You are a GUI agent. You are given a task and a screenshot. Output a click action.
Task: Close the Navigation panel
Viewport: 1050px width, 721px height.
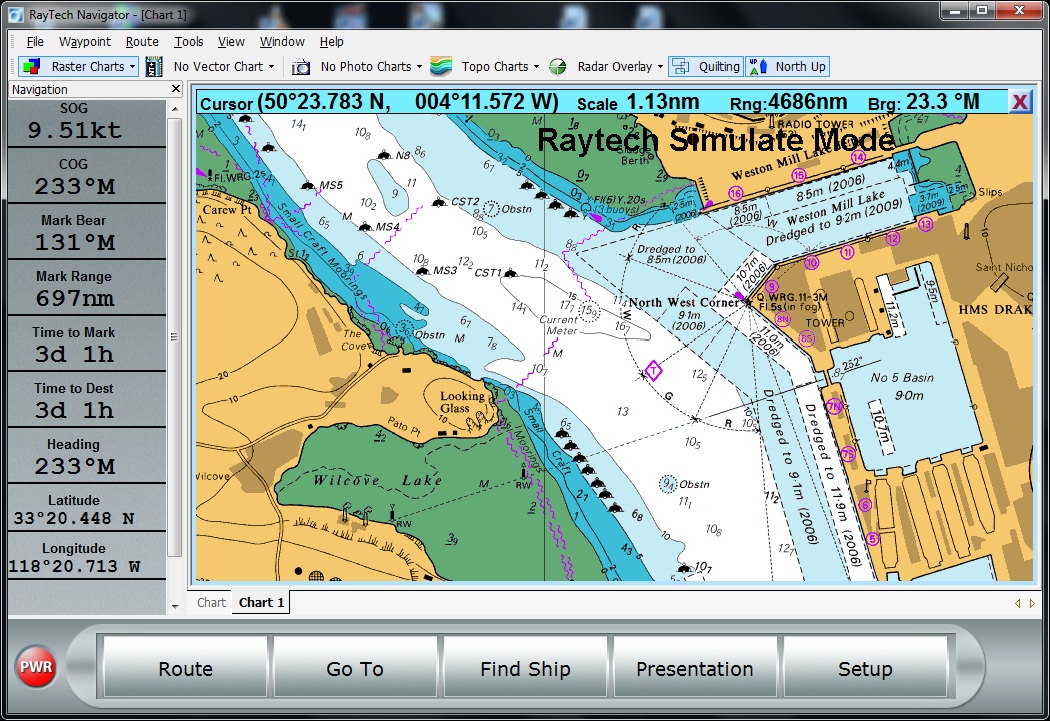coord(175,88)
